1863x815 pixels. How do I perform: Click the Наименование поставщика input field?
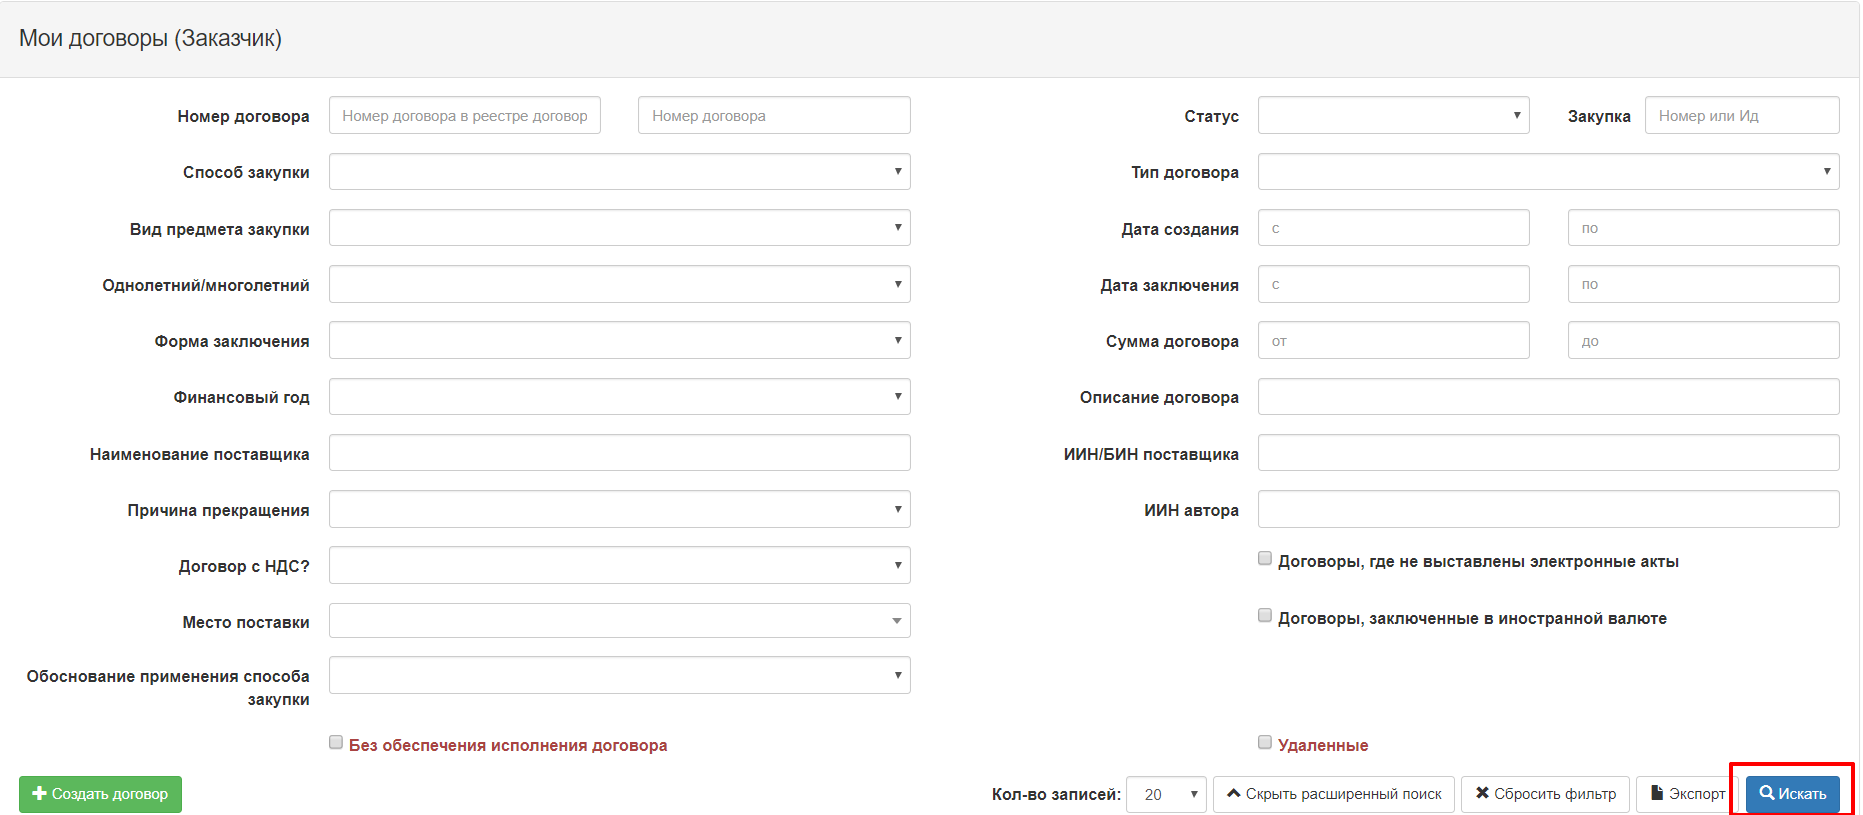[619, 453]
